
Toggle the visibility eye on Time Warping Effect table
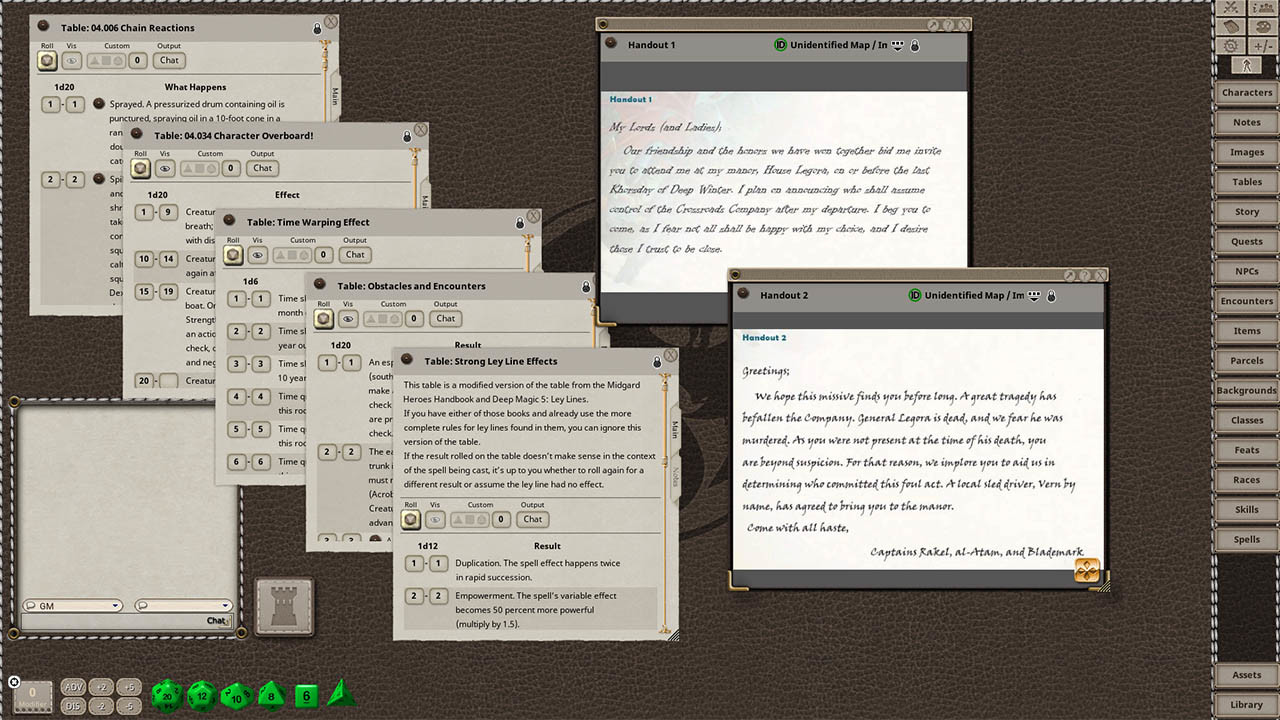(258, 254)
